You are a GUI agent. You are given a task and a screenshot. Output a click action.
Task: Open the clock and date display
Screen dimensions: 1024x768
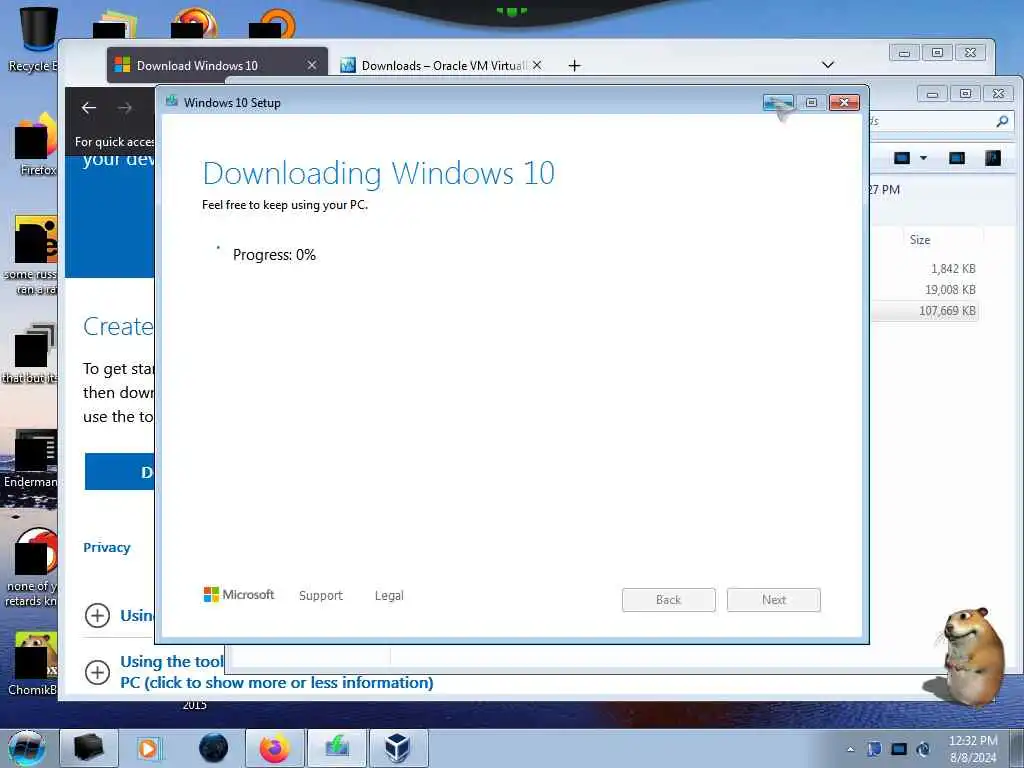pyautogui.click(x=973, y=749)
